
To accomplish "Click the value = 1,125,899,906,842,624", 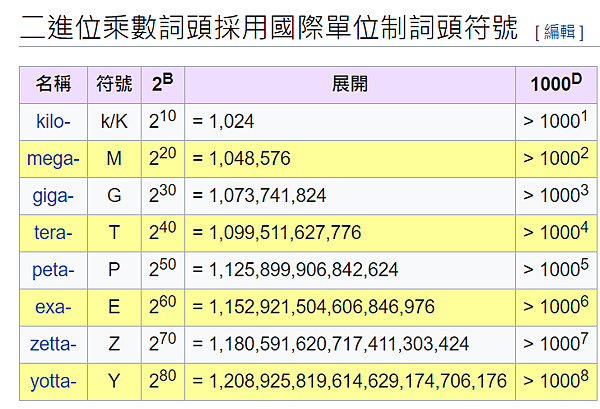I will click(x=295, y=270).
